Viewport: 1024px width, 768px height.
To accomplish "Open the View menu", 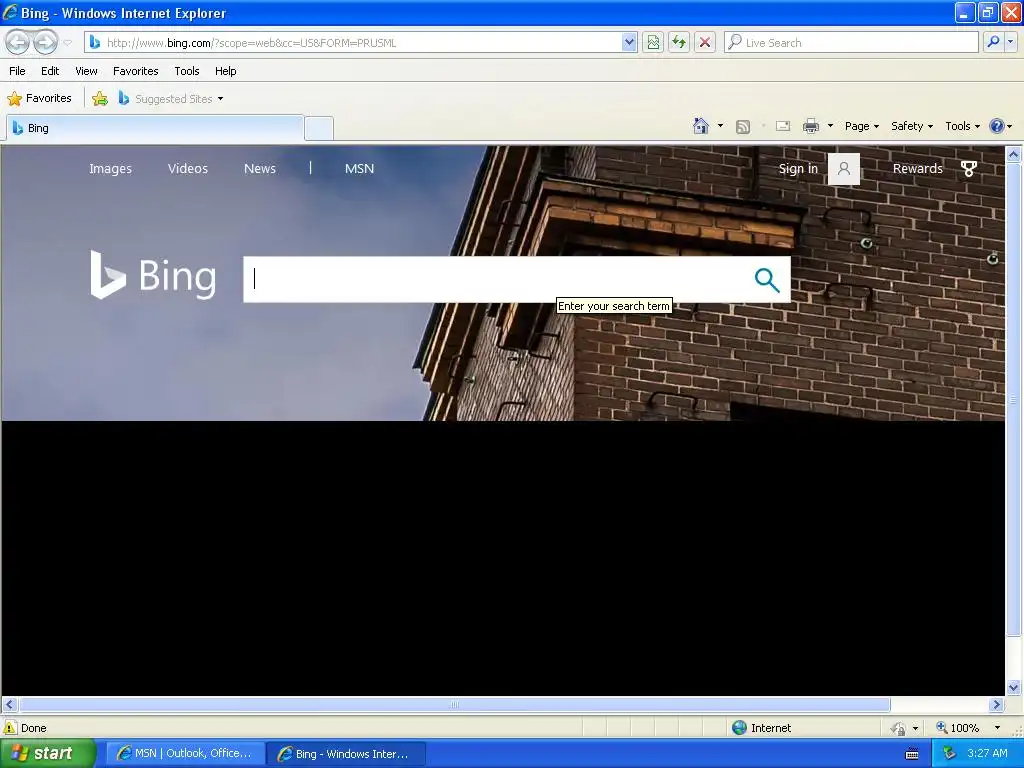I will (x=86, y=71).
